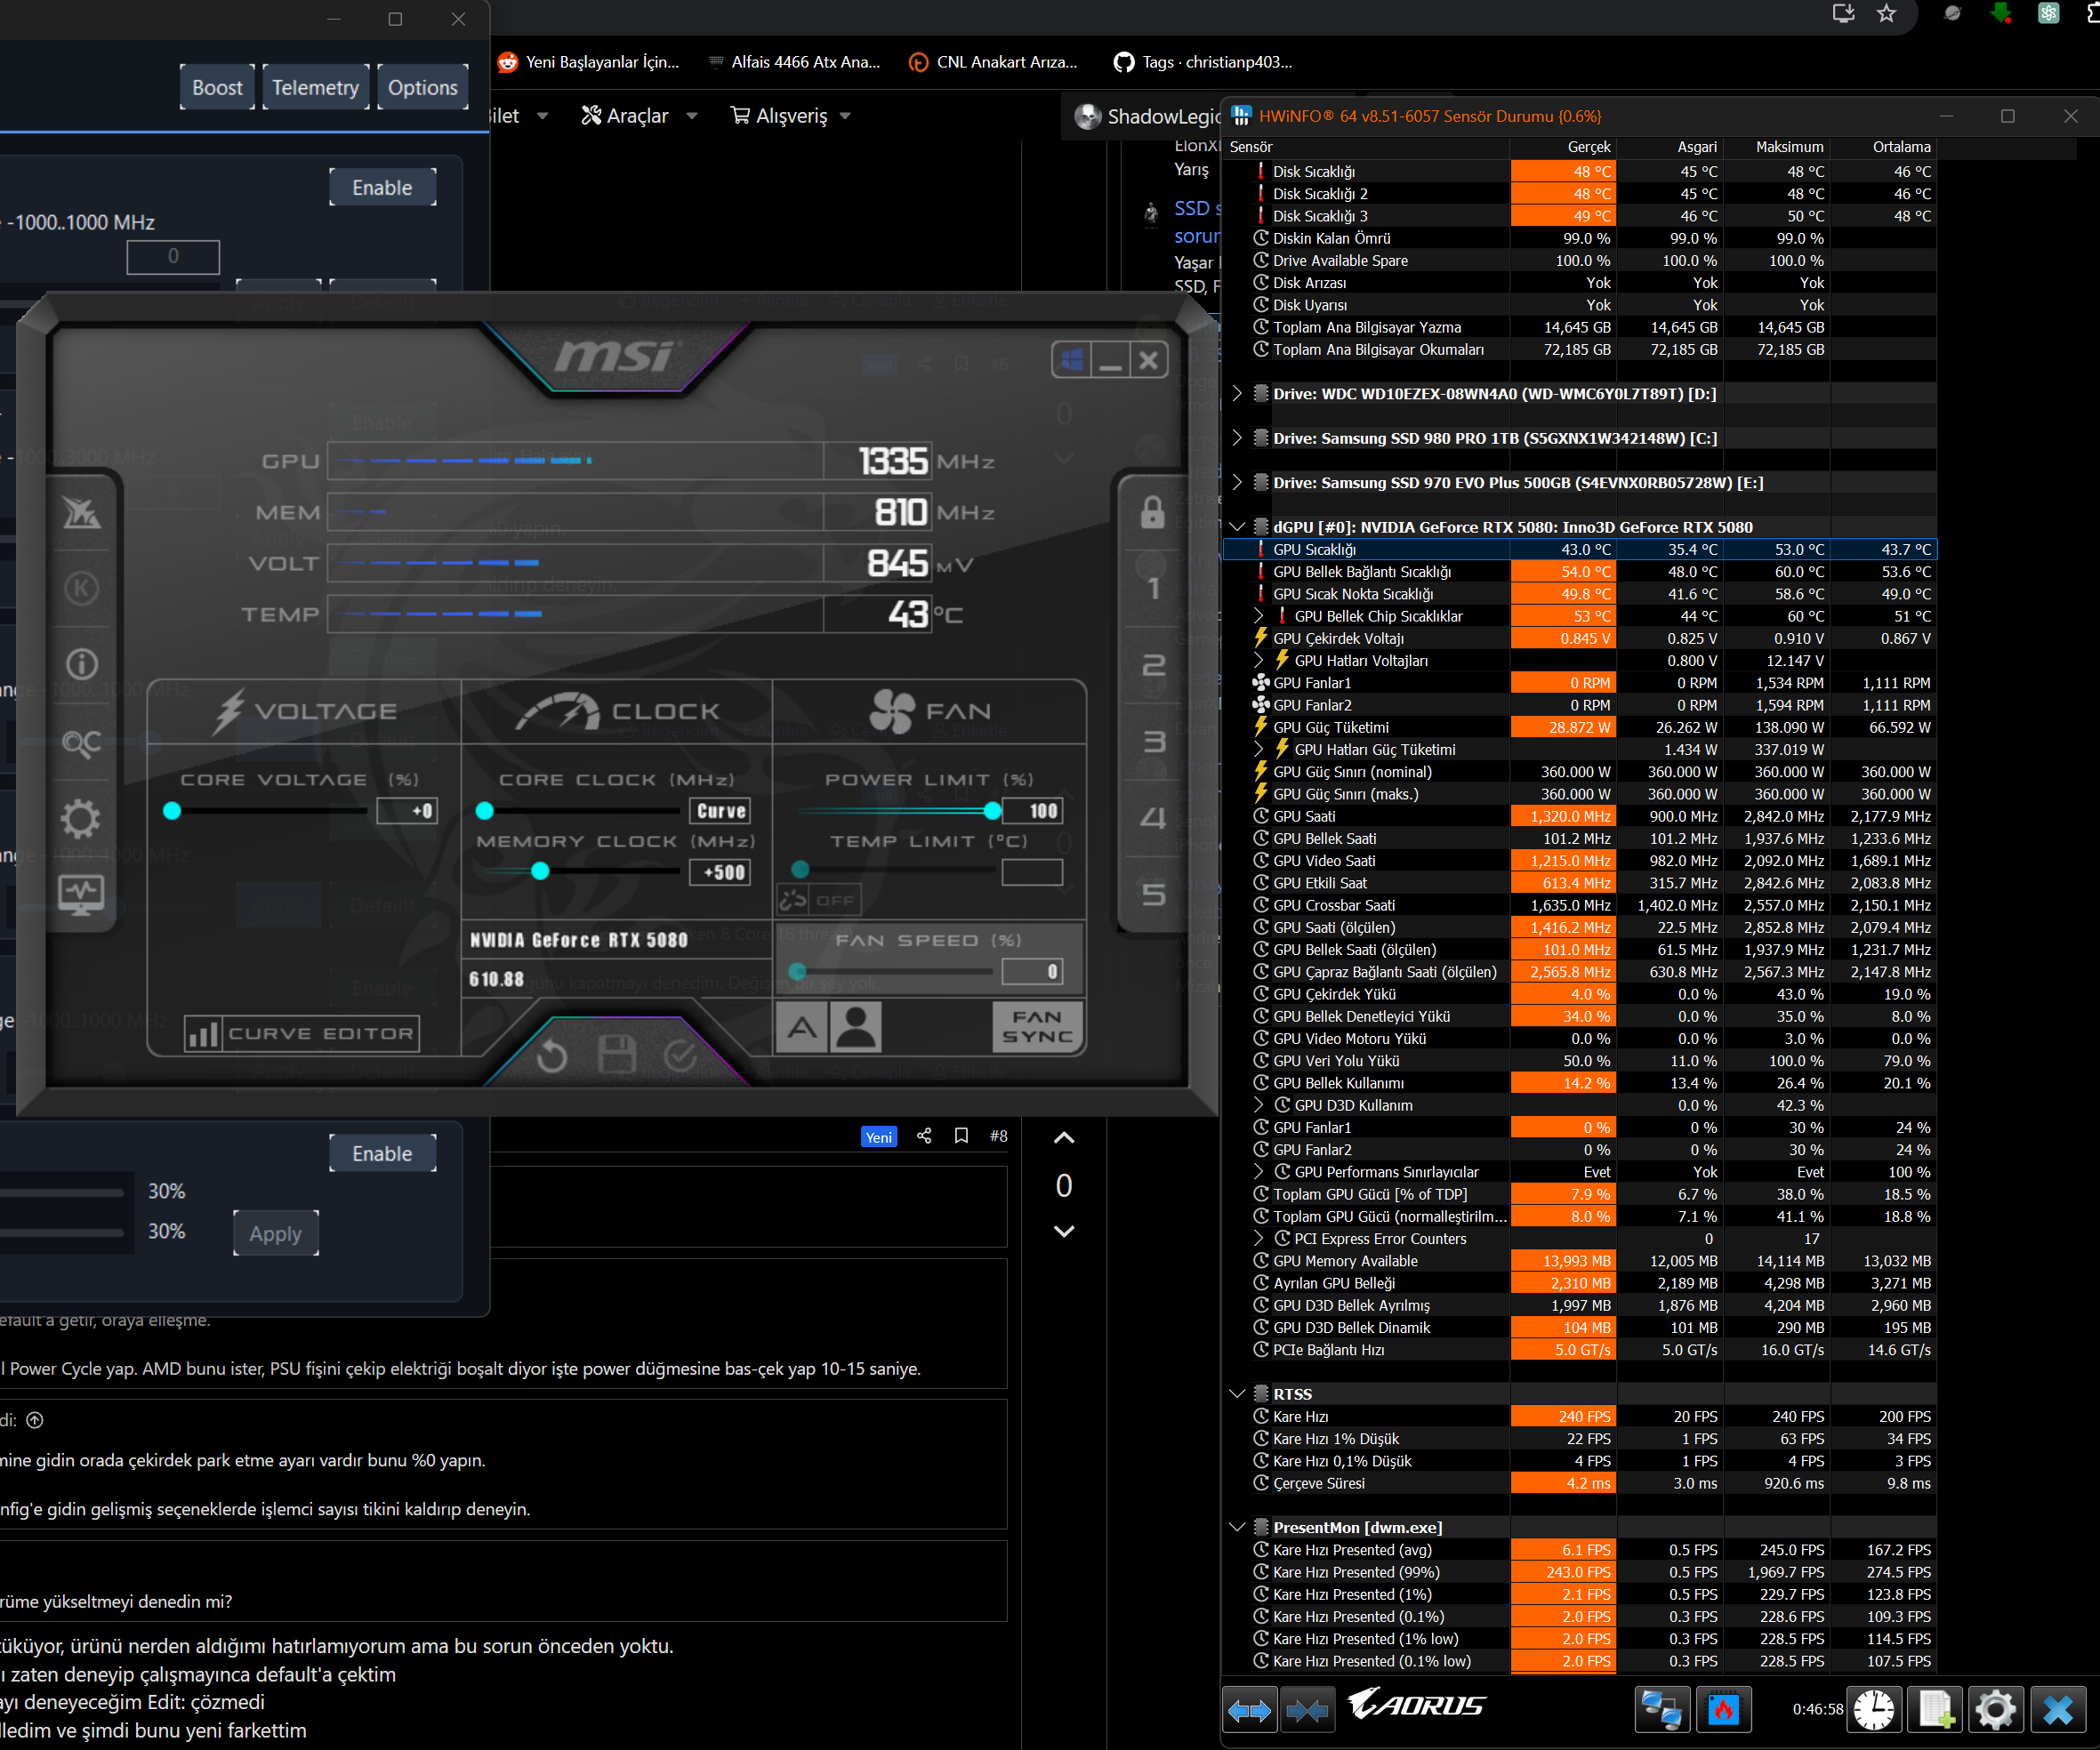The width and height of the screenshot is (2100, 1750).
Task: Open the Curve Editor in Afterburner
Action: click(x=302, y=1033)
